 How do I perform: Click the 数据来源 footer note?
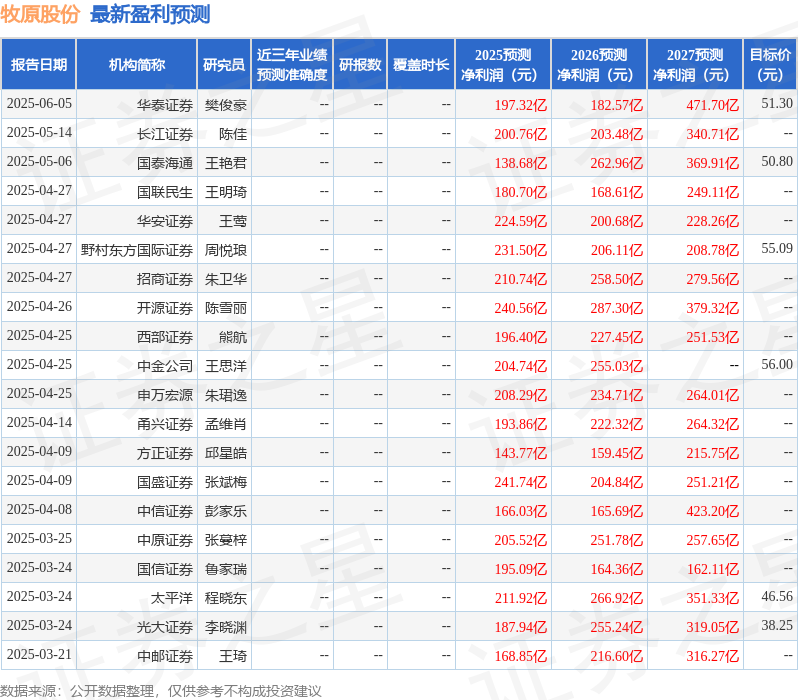pyautogui.click(x=161, y=691)
